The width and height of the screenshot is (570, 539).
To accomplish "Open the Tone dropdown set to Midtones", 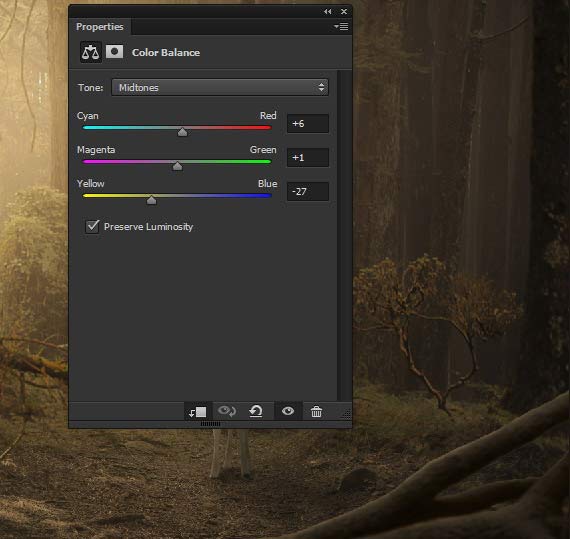I will 220,88.
